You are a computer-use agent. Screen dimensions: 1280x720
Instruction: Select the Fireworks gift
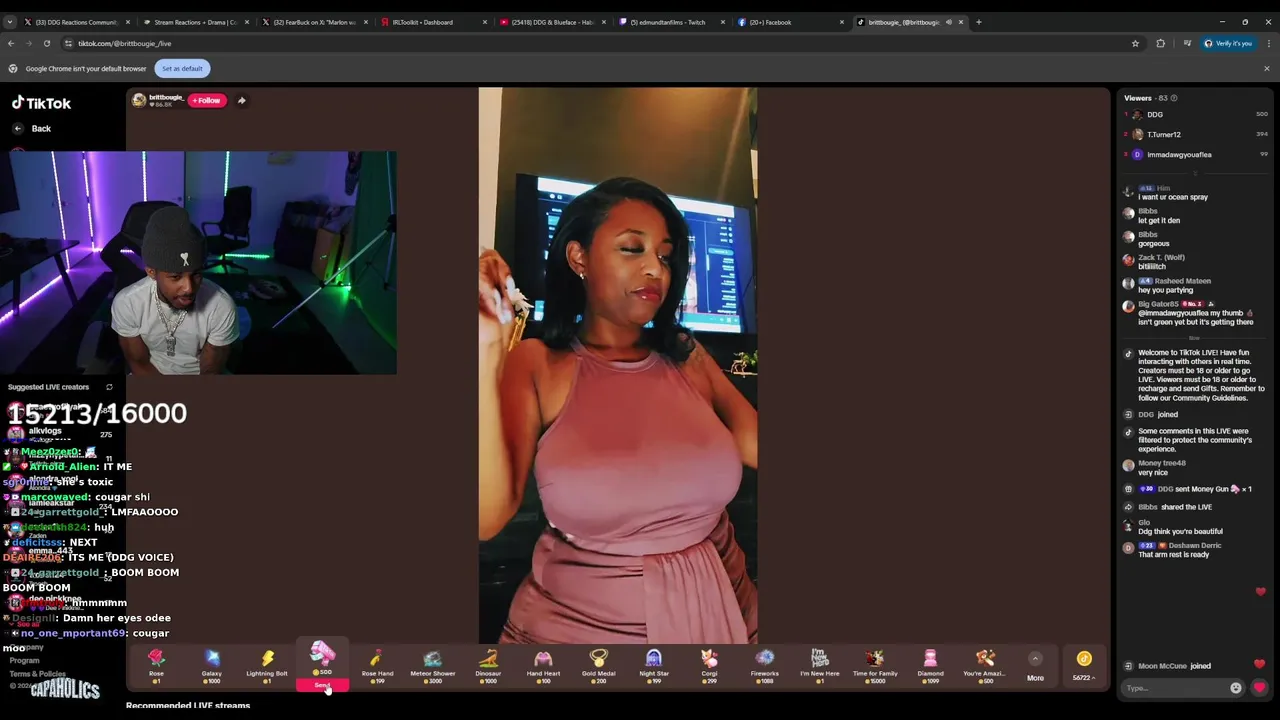tap(764, 664)
